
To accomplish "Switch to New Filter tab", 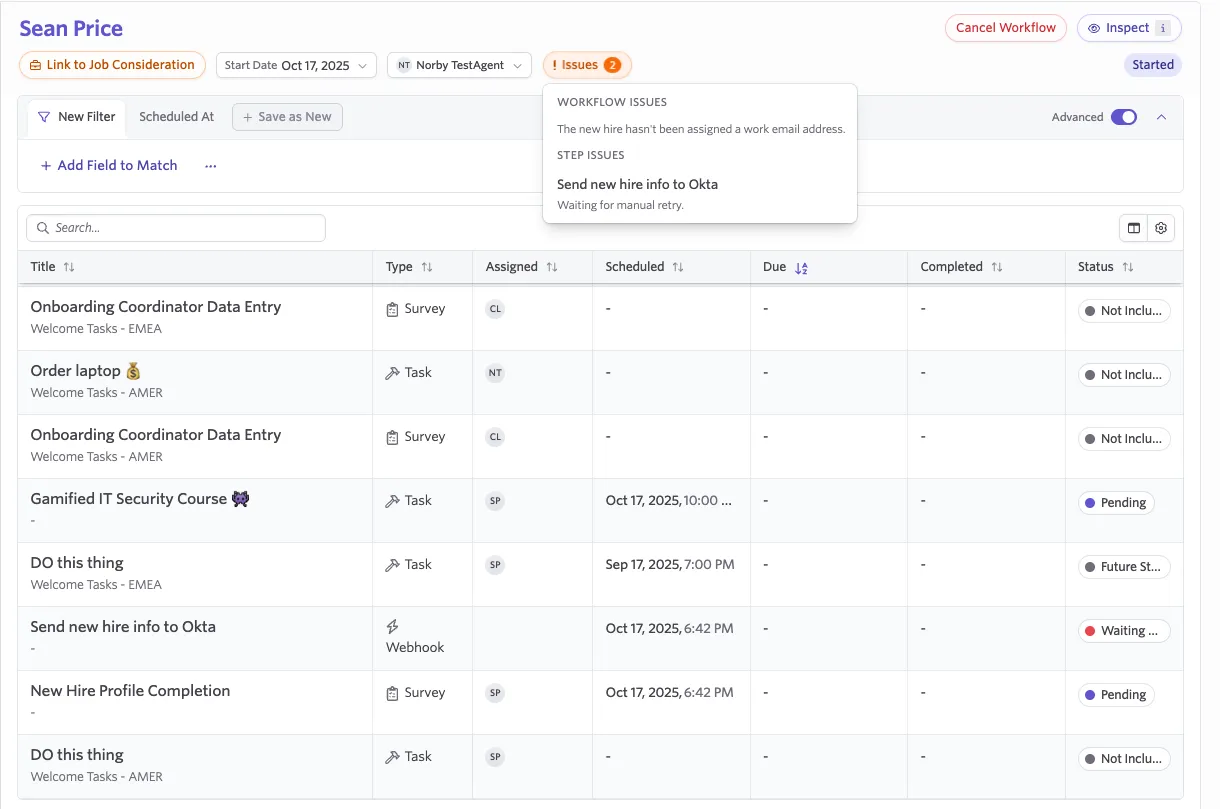I will pos(76,117).
